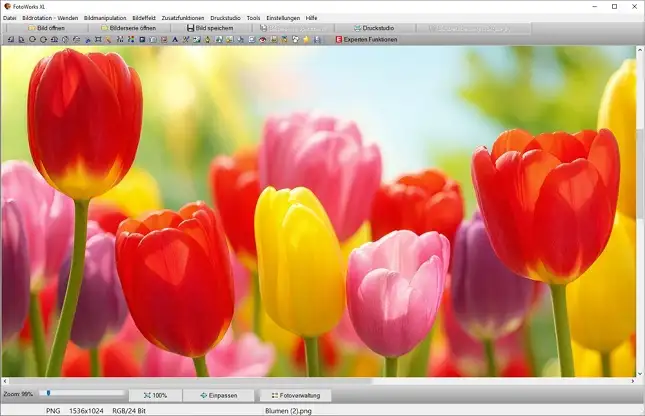Click the floppy disk icon of Bild speichern
Viewport: 645px width, 416px height.
point(190,28)
